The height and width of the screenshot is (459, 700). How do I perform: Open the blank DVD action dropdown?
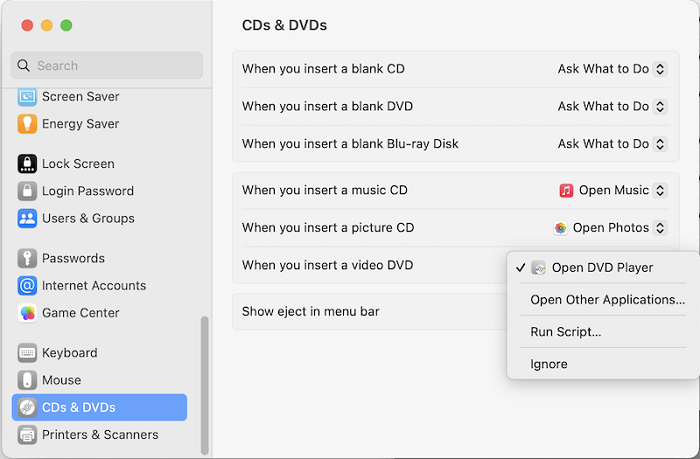pos(611,106)
